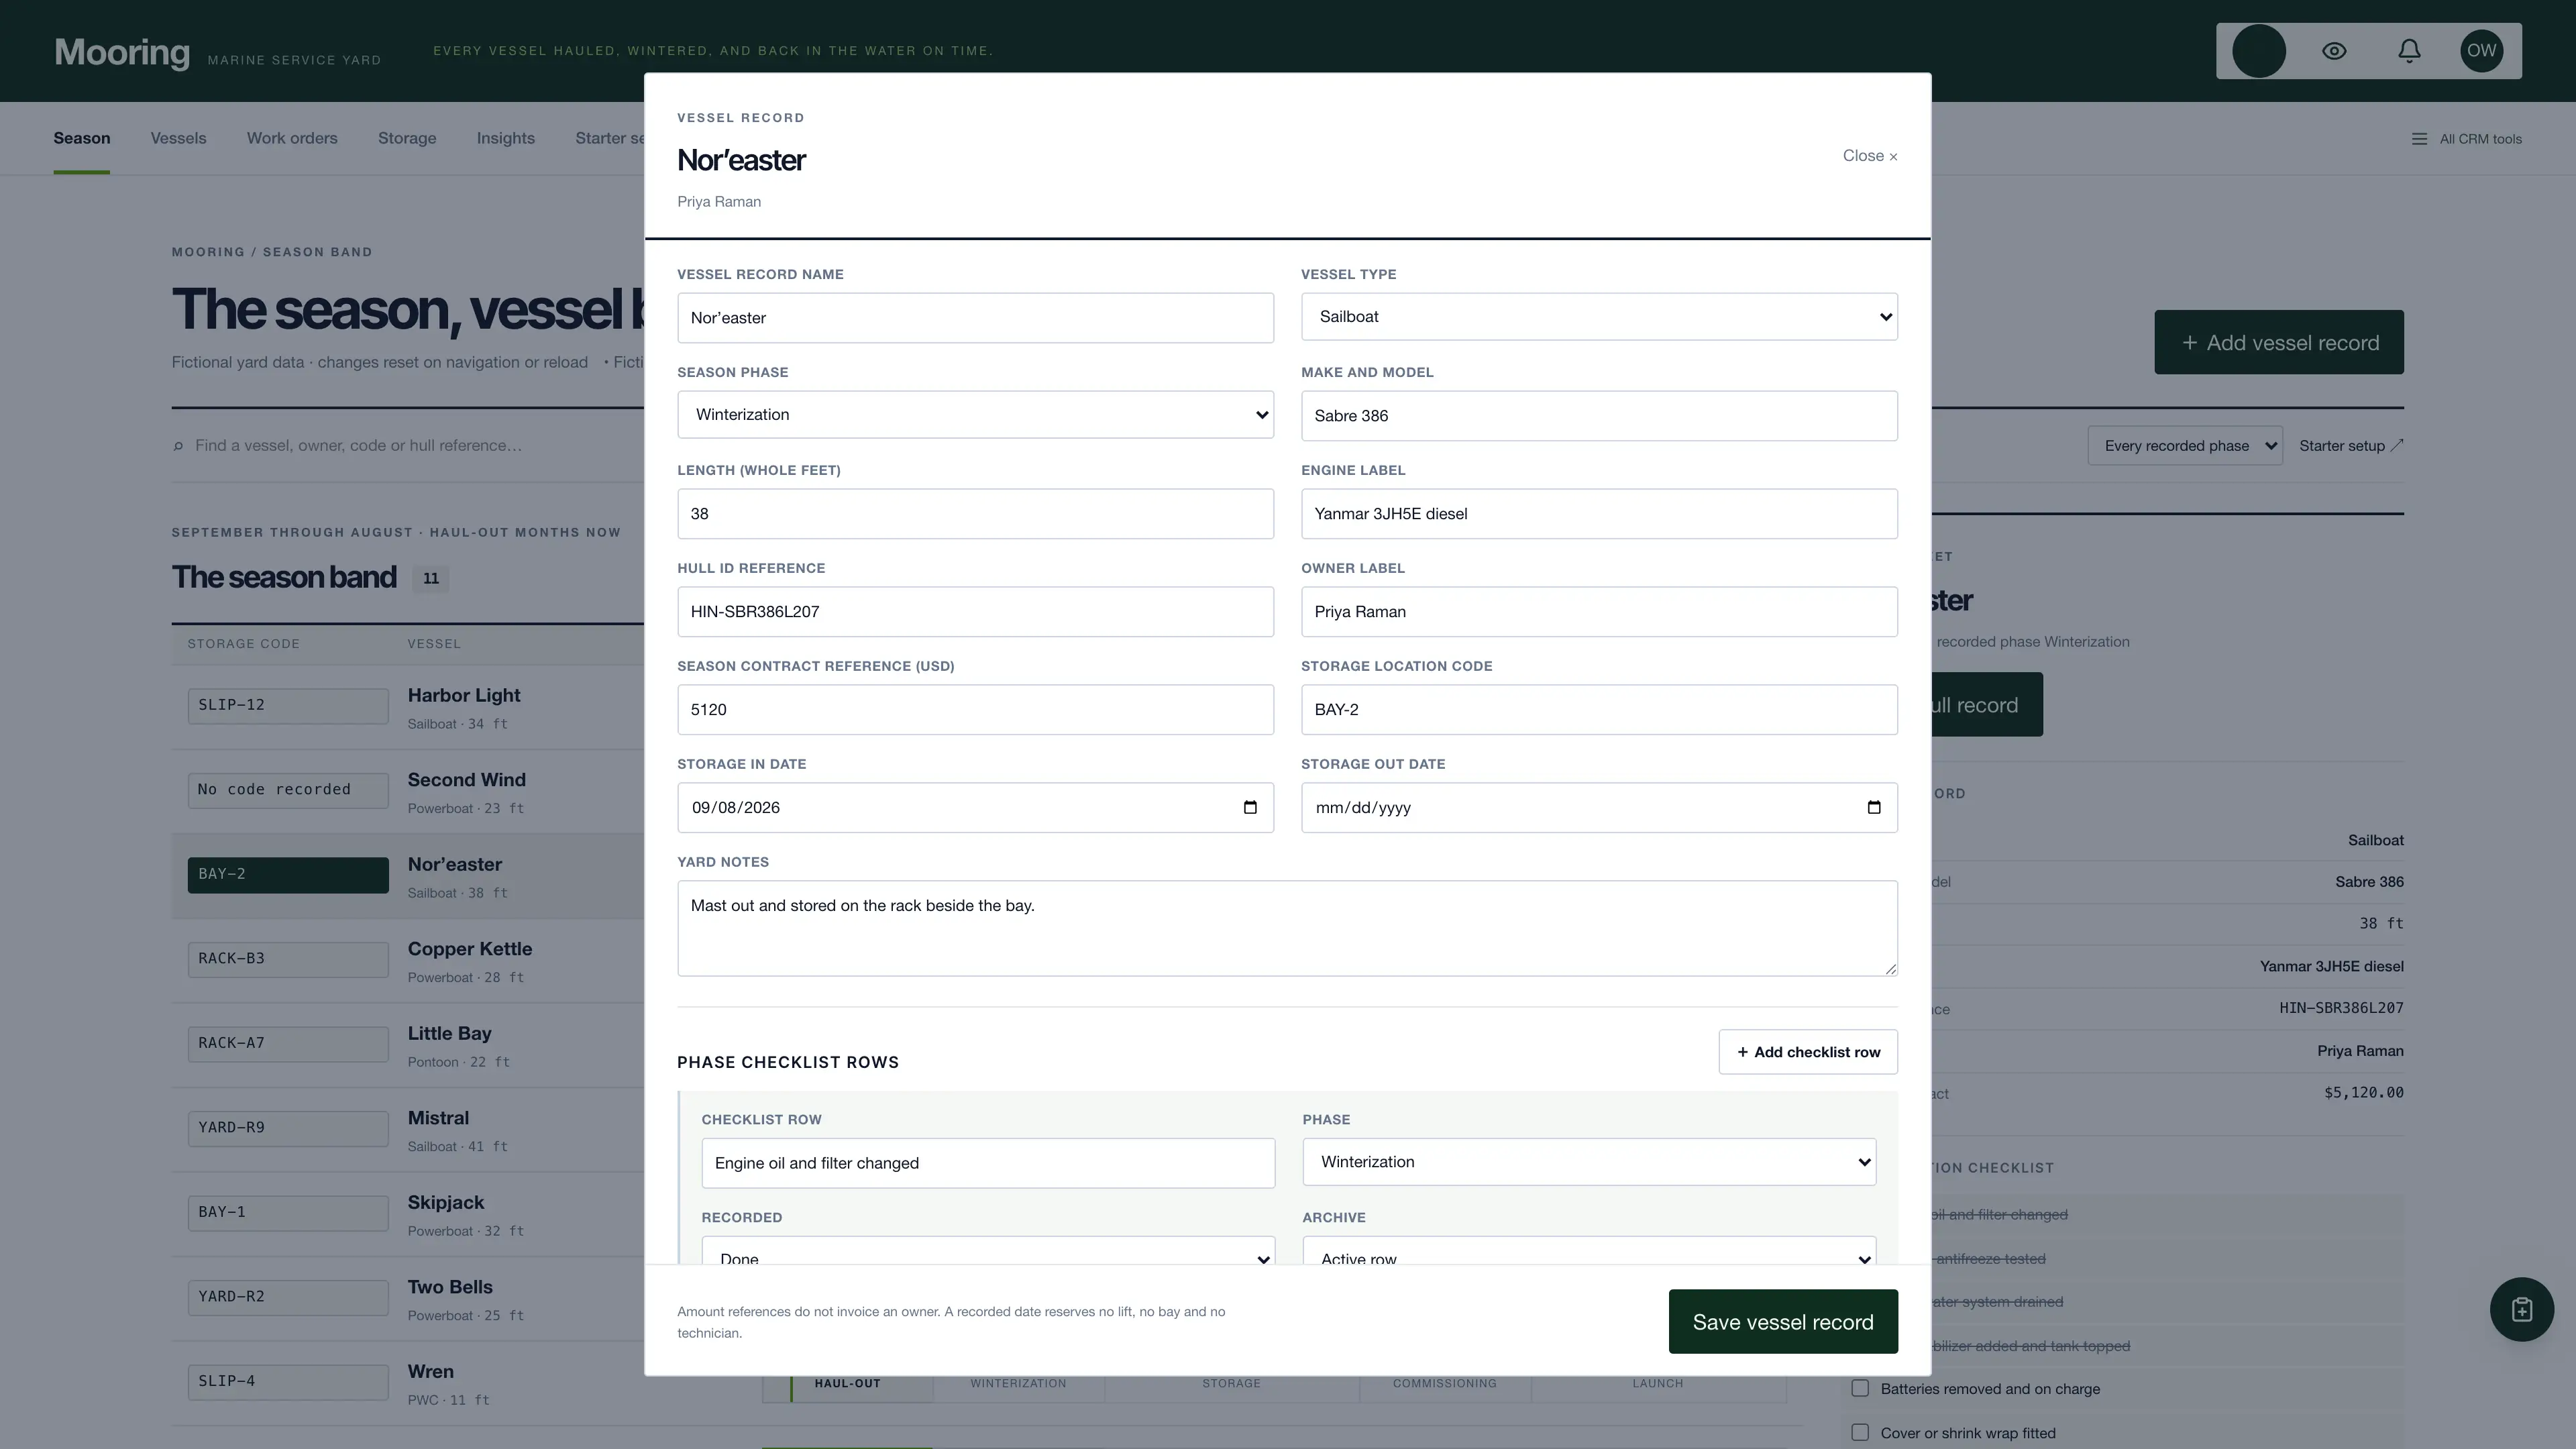Screen dimensions: 2576x1449
Task: Click the Checklist Row text field
Action: pos(988,1163)
